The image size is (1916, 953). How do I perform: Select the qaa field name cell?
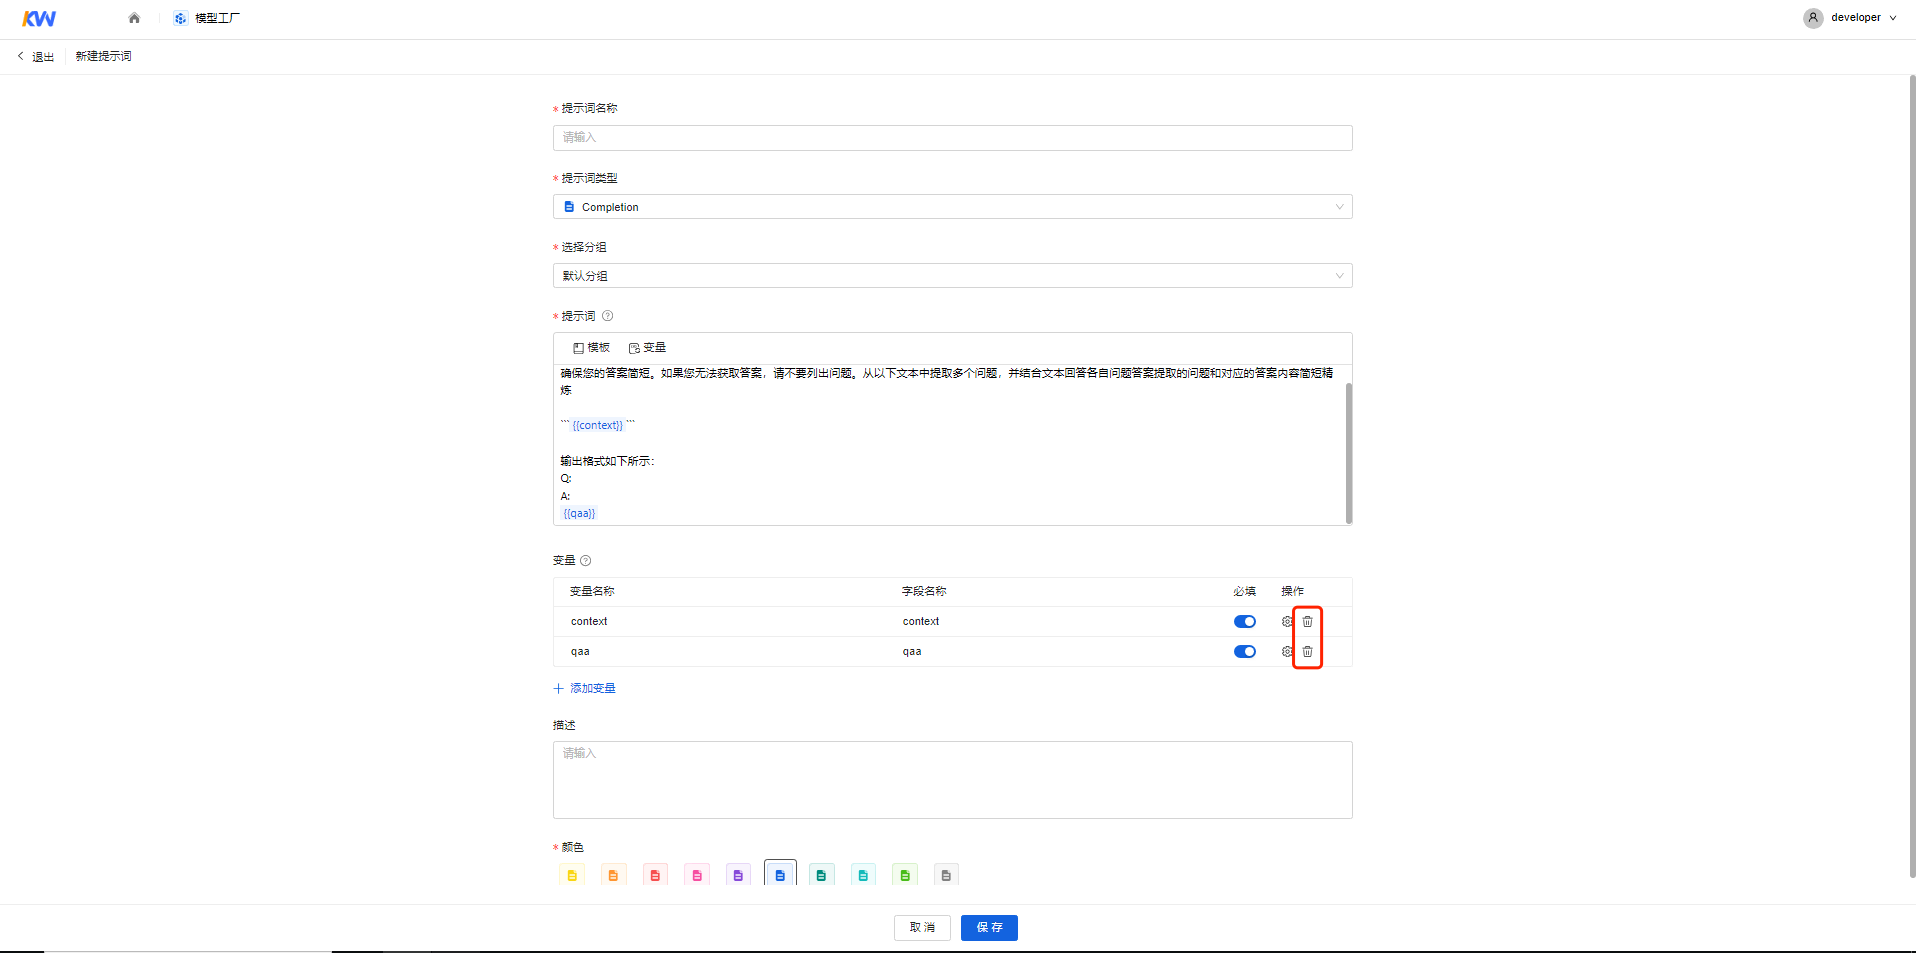coord(912,652)
